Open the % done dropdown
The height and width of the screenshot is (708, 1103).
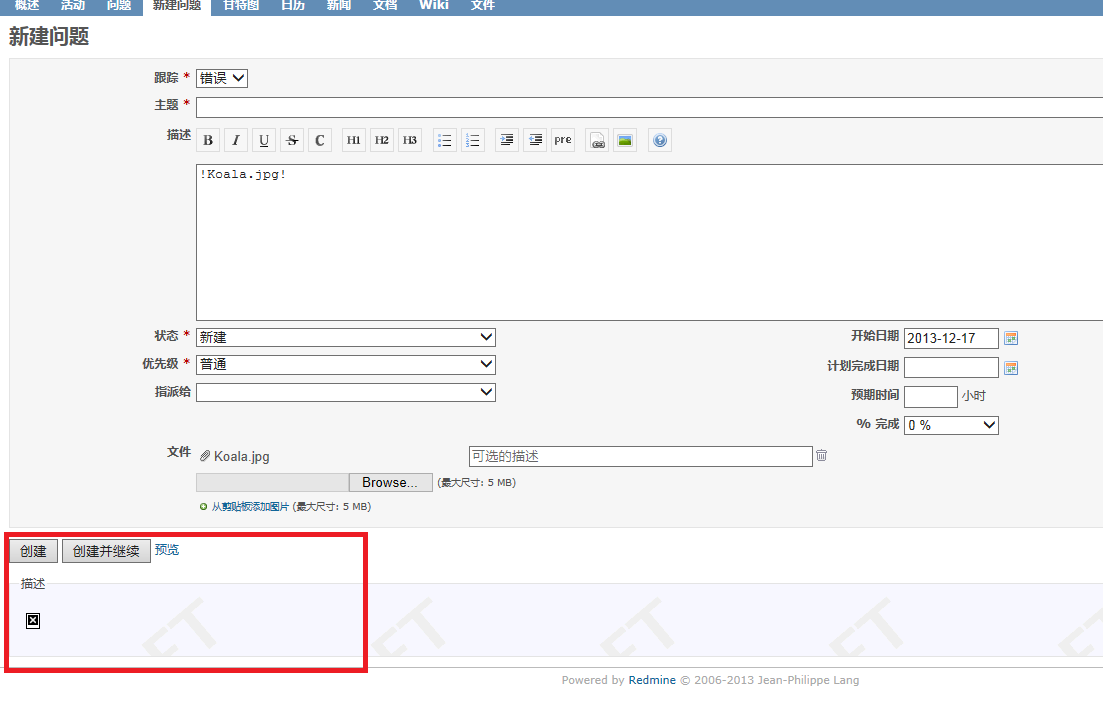(x=951, y=425)
